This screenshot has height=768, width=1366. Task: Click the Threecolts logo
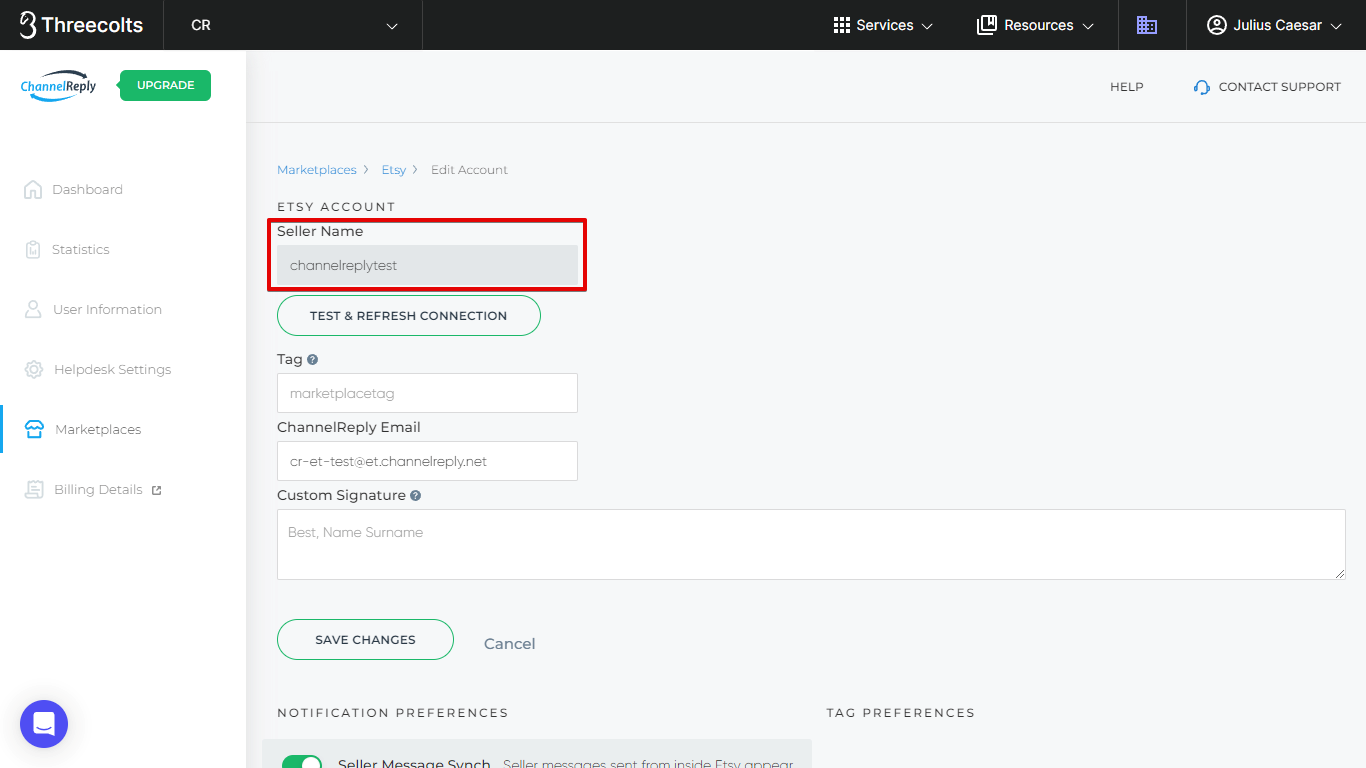(x=81, y=25)
